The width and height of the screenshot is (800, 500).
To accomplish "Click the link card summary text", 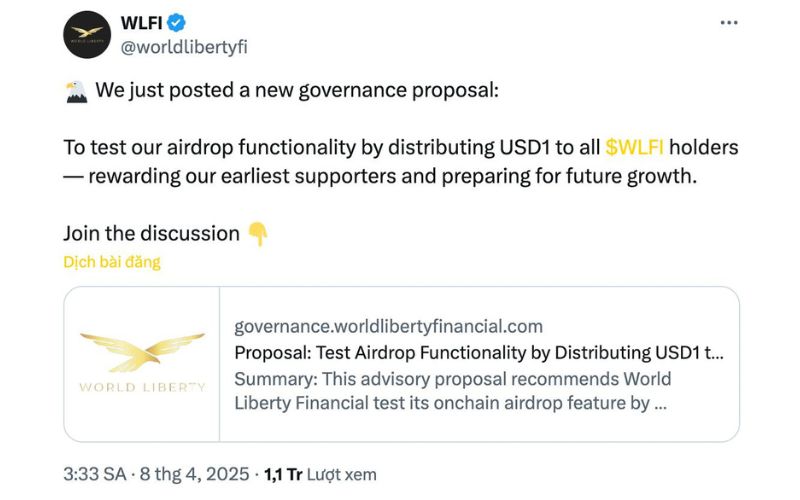I will click(x=453, y=391).
